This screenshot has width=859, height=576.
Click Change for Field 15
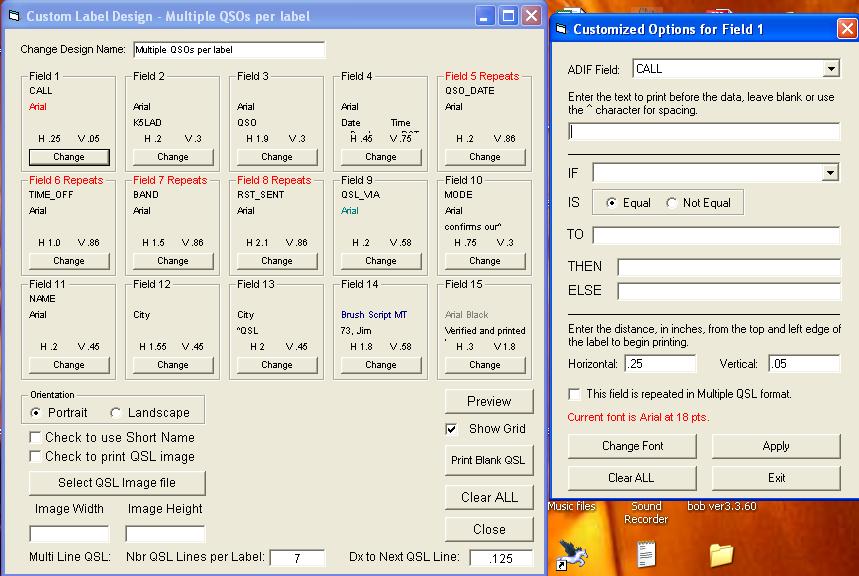pyautogui.click(x=485, y=365)
